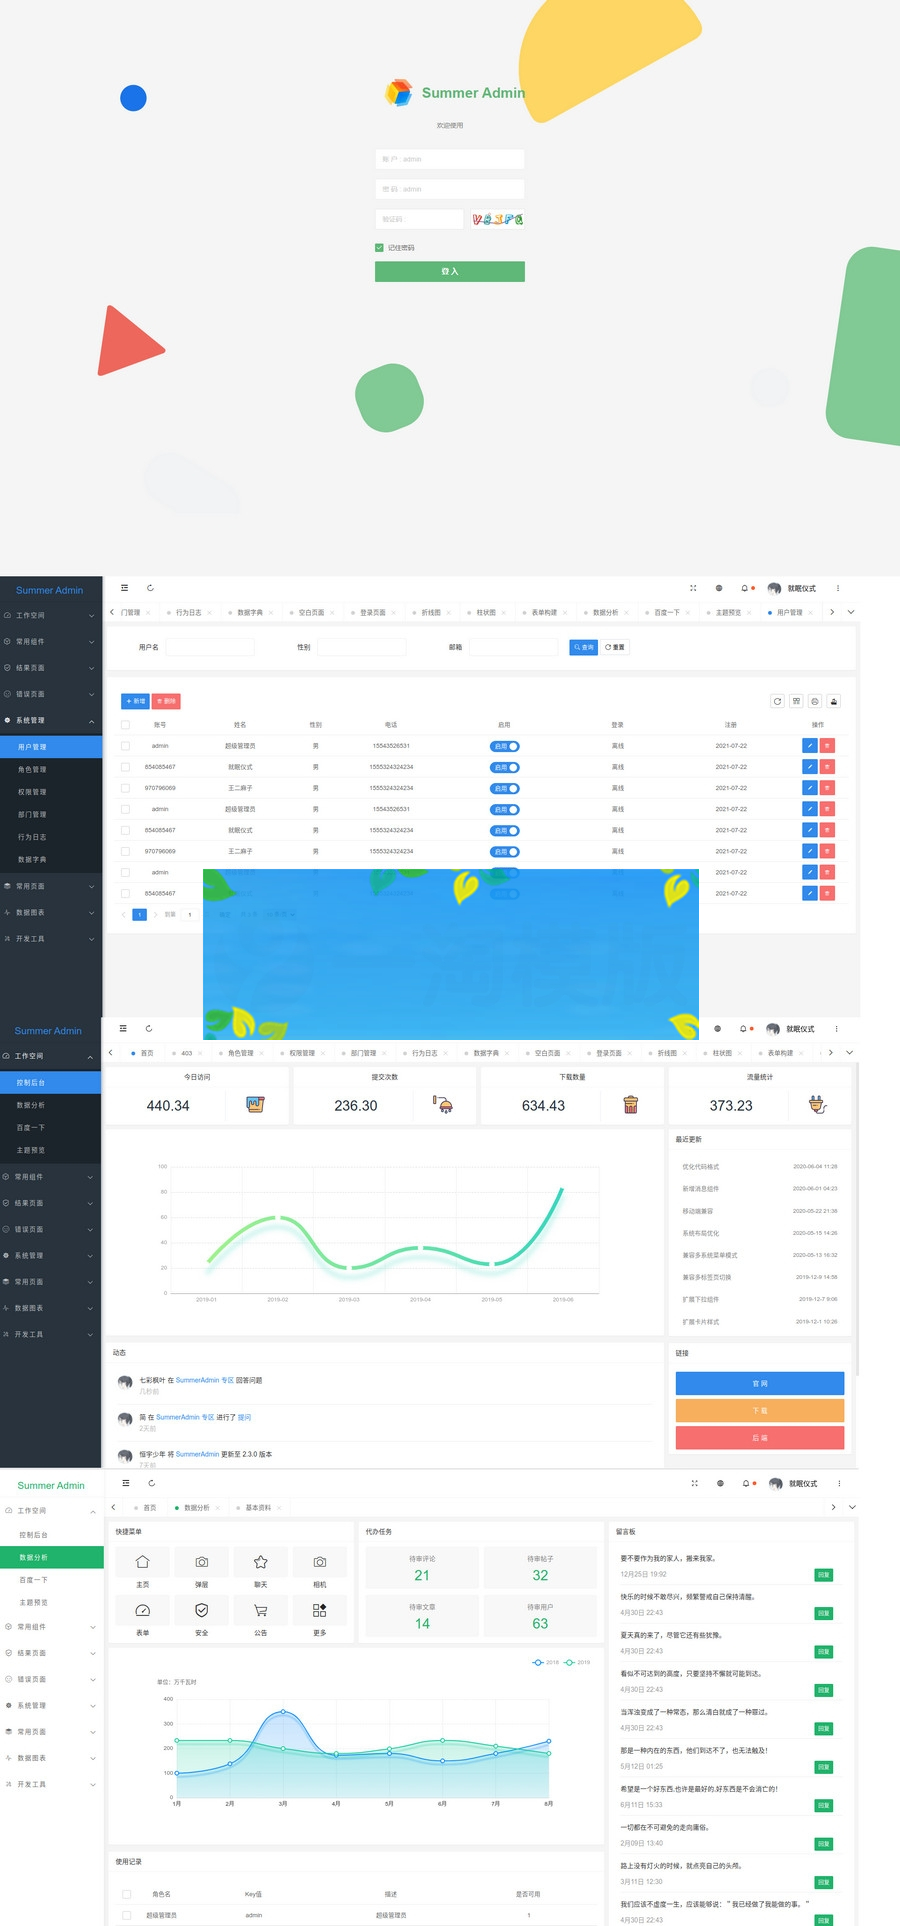This screenshot has height=1926, width=900.
Task: Click the 用户名 search input field
Action: (x=210, y=647)
